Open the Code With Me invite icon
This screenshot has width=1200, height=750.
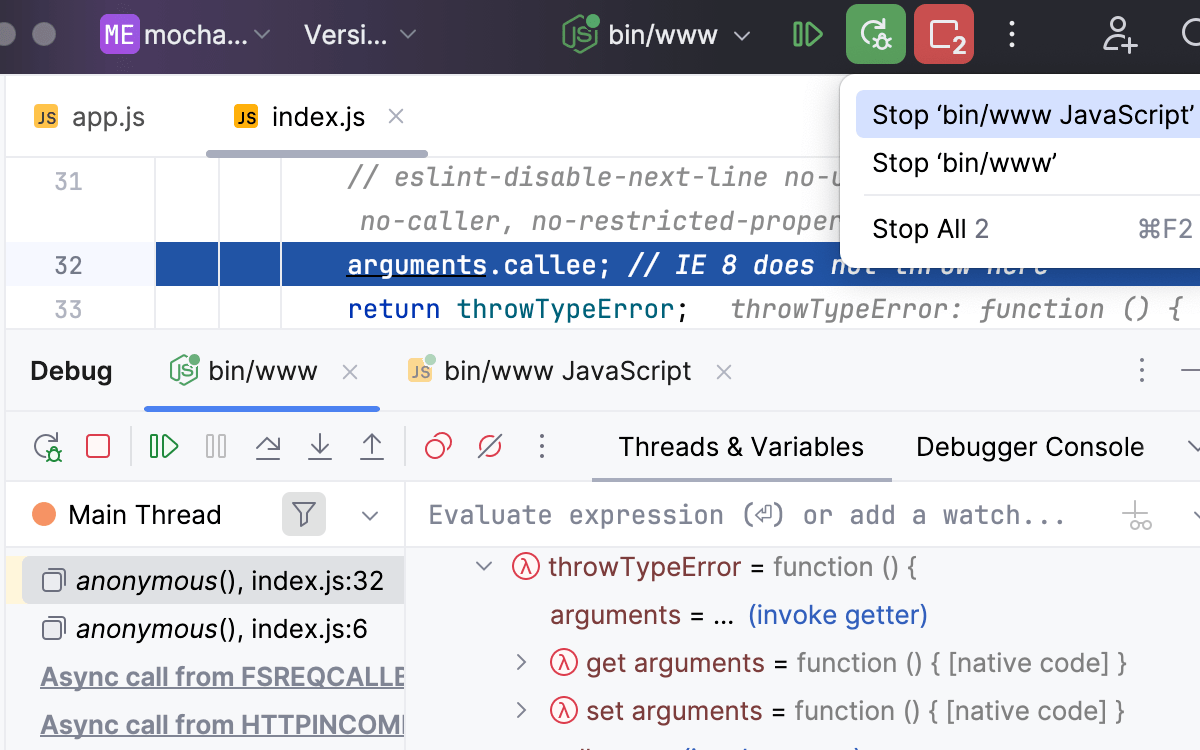[x=1119, y=35]
